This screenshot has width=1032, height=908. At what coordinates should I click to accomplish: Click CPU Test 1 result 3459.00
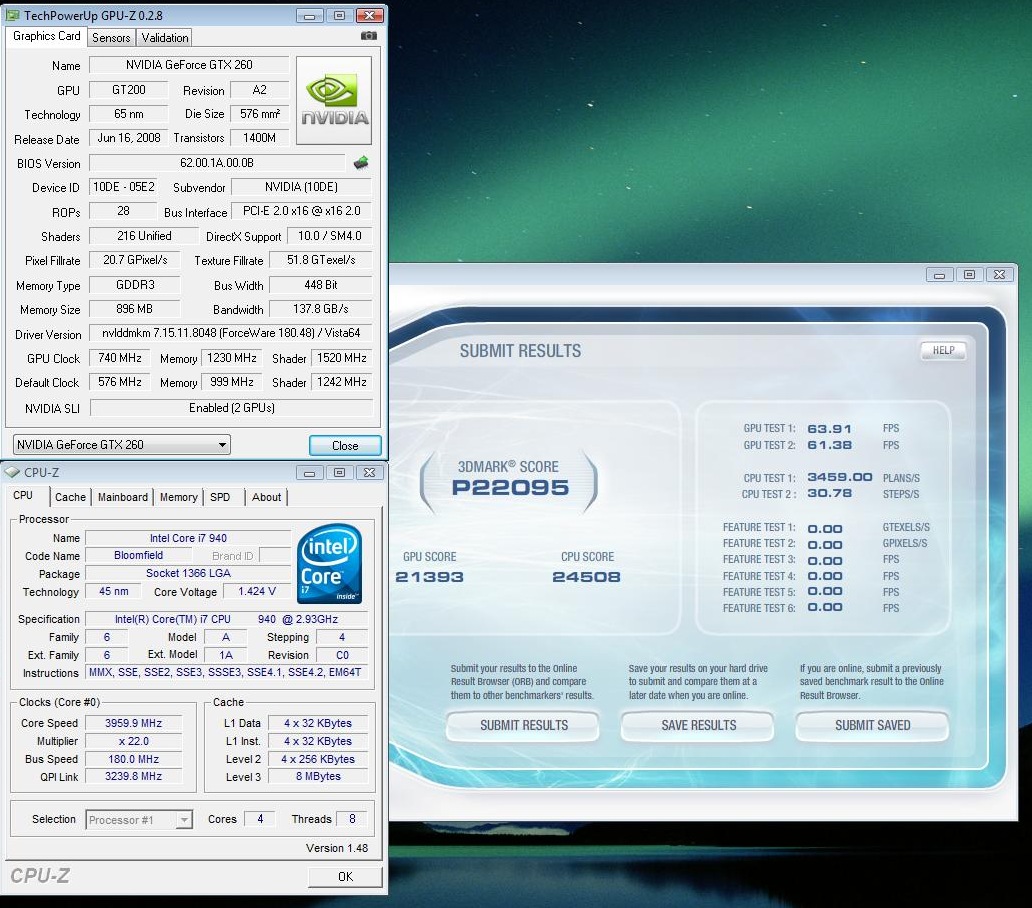840,477
